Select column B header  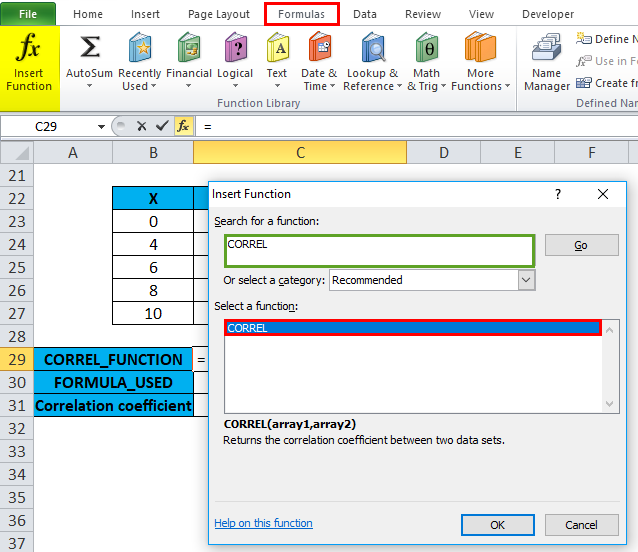(153, 153)
